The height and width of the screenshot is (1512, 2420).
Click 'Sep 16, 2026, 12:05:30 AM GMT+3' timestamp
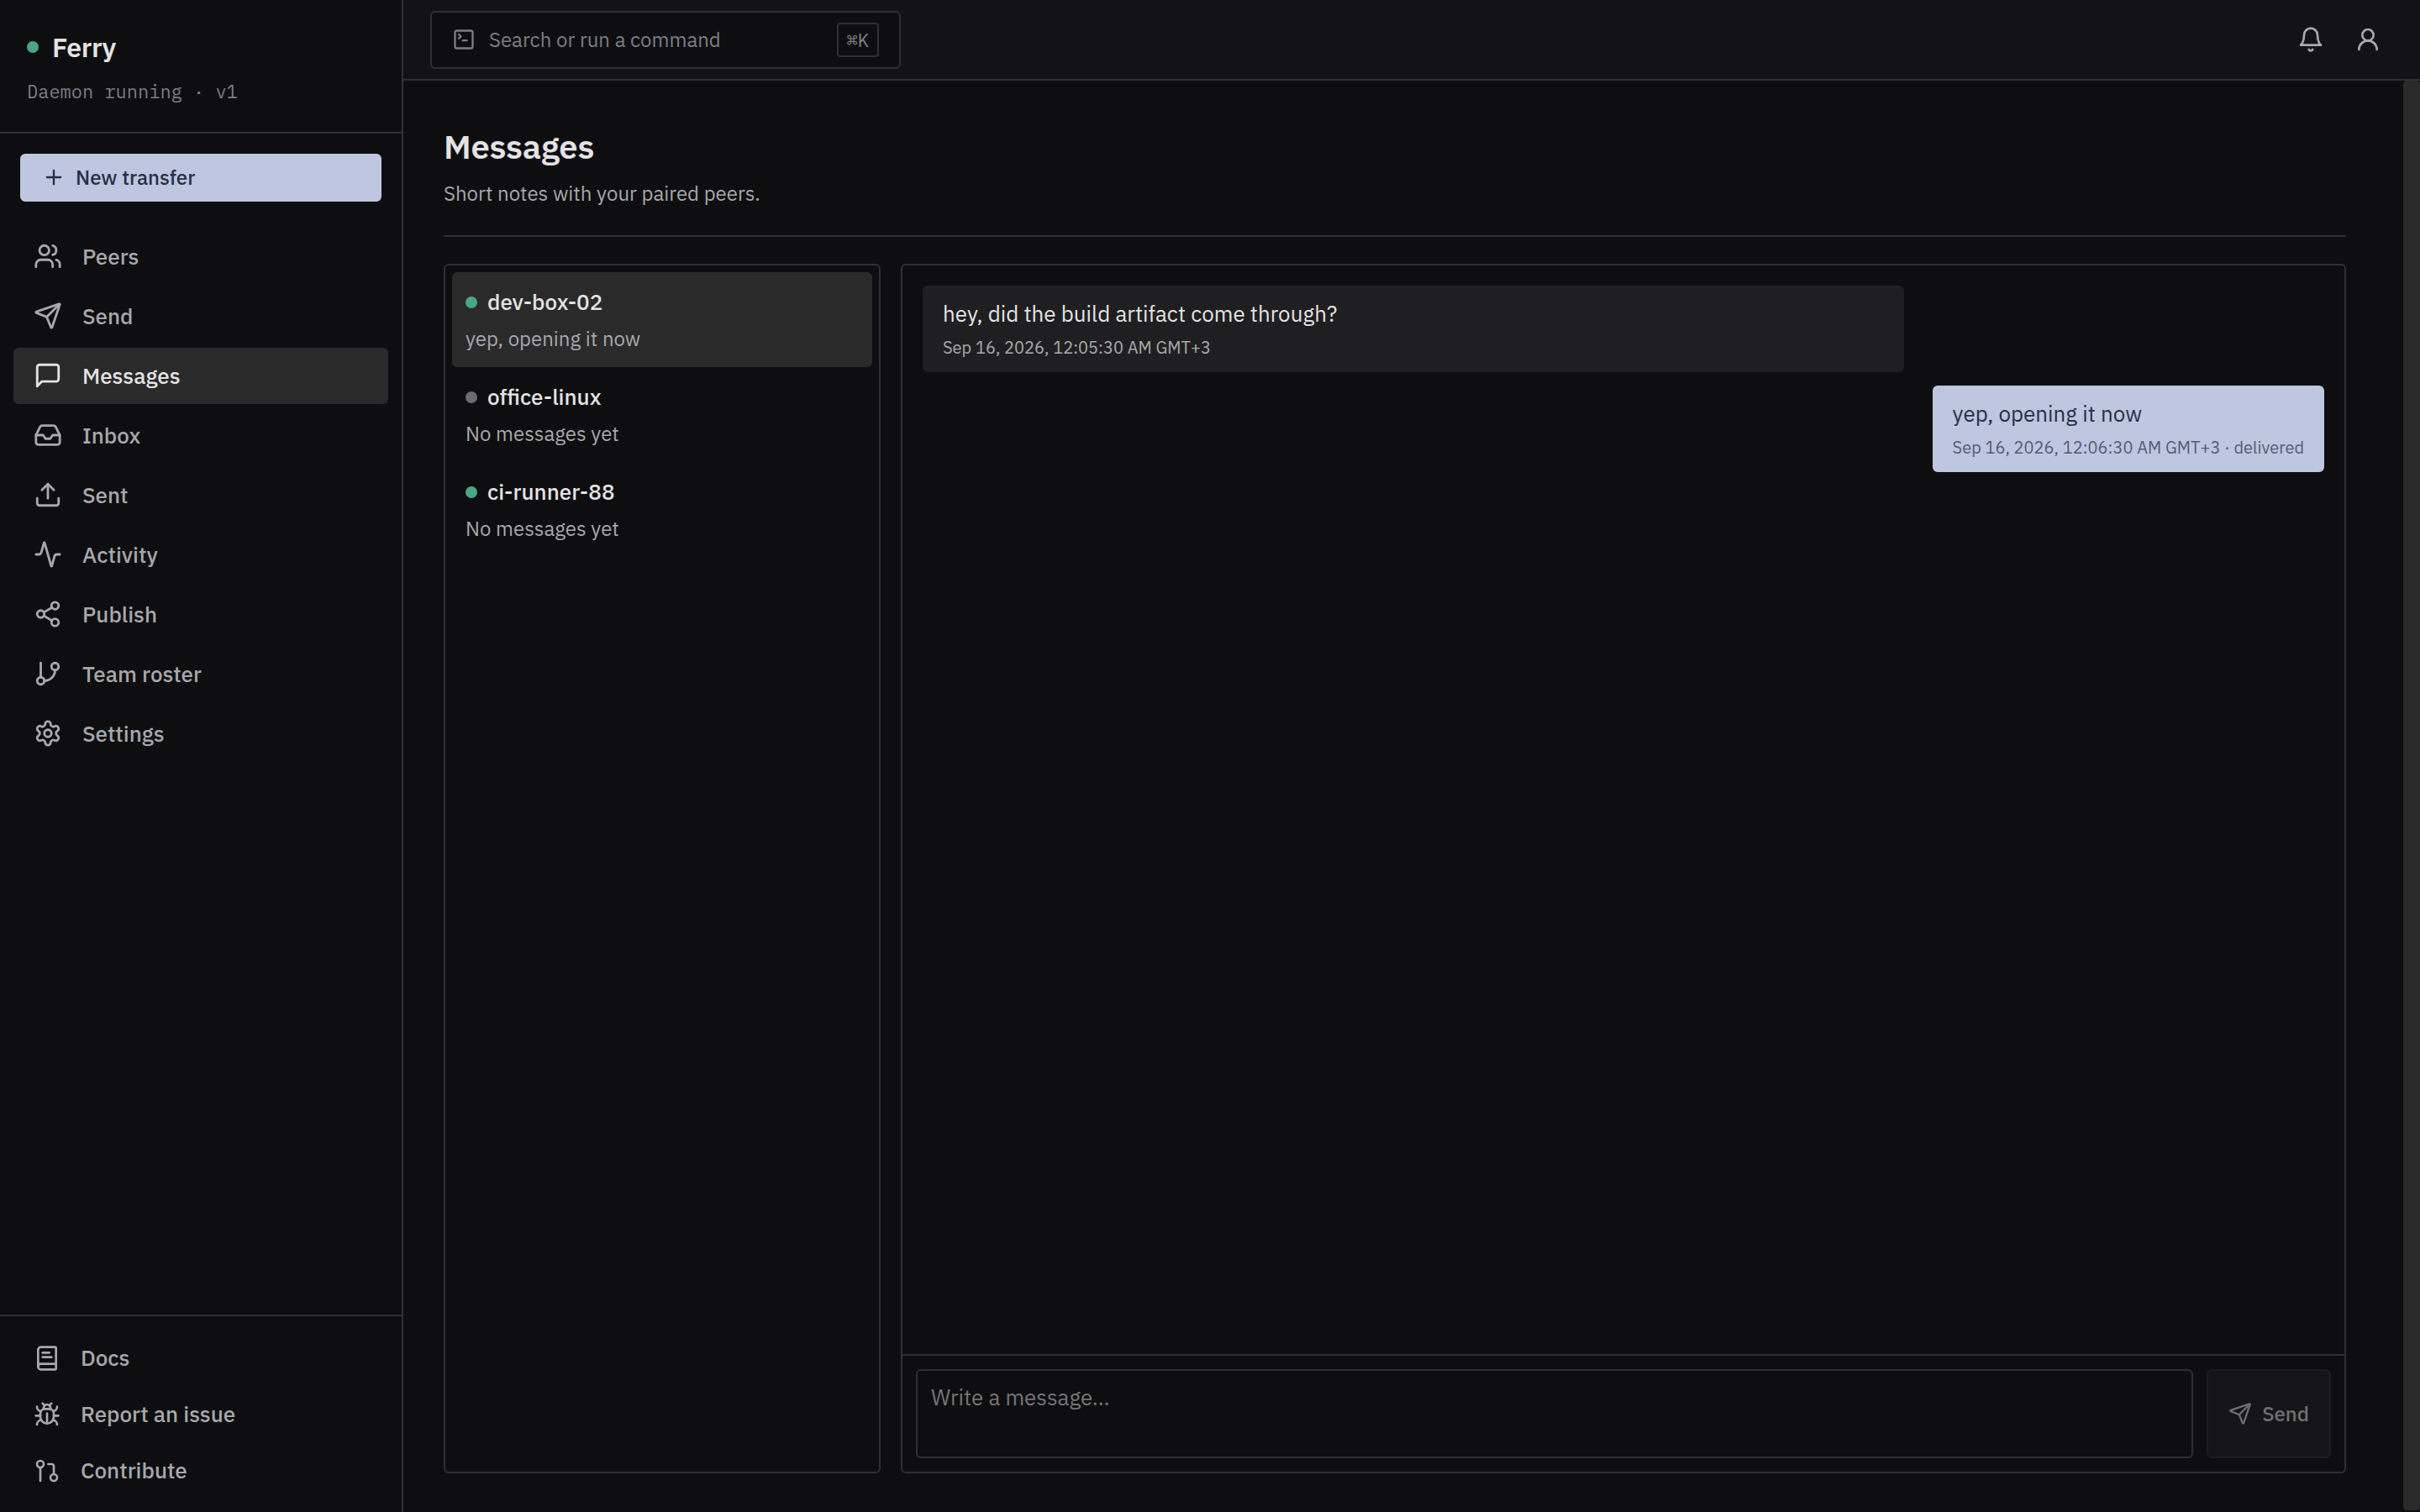pyautogui.click(x=1076, y=348)
